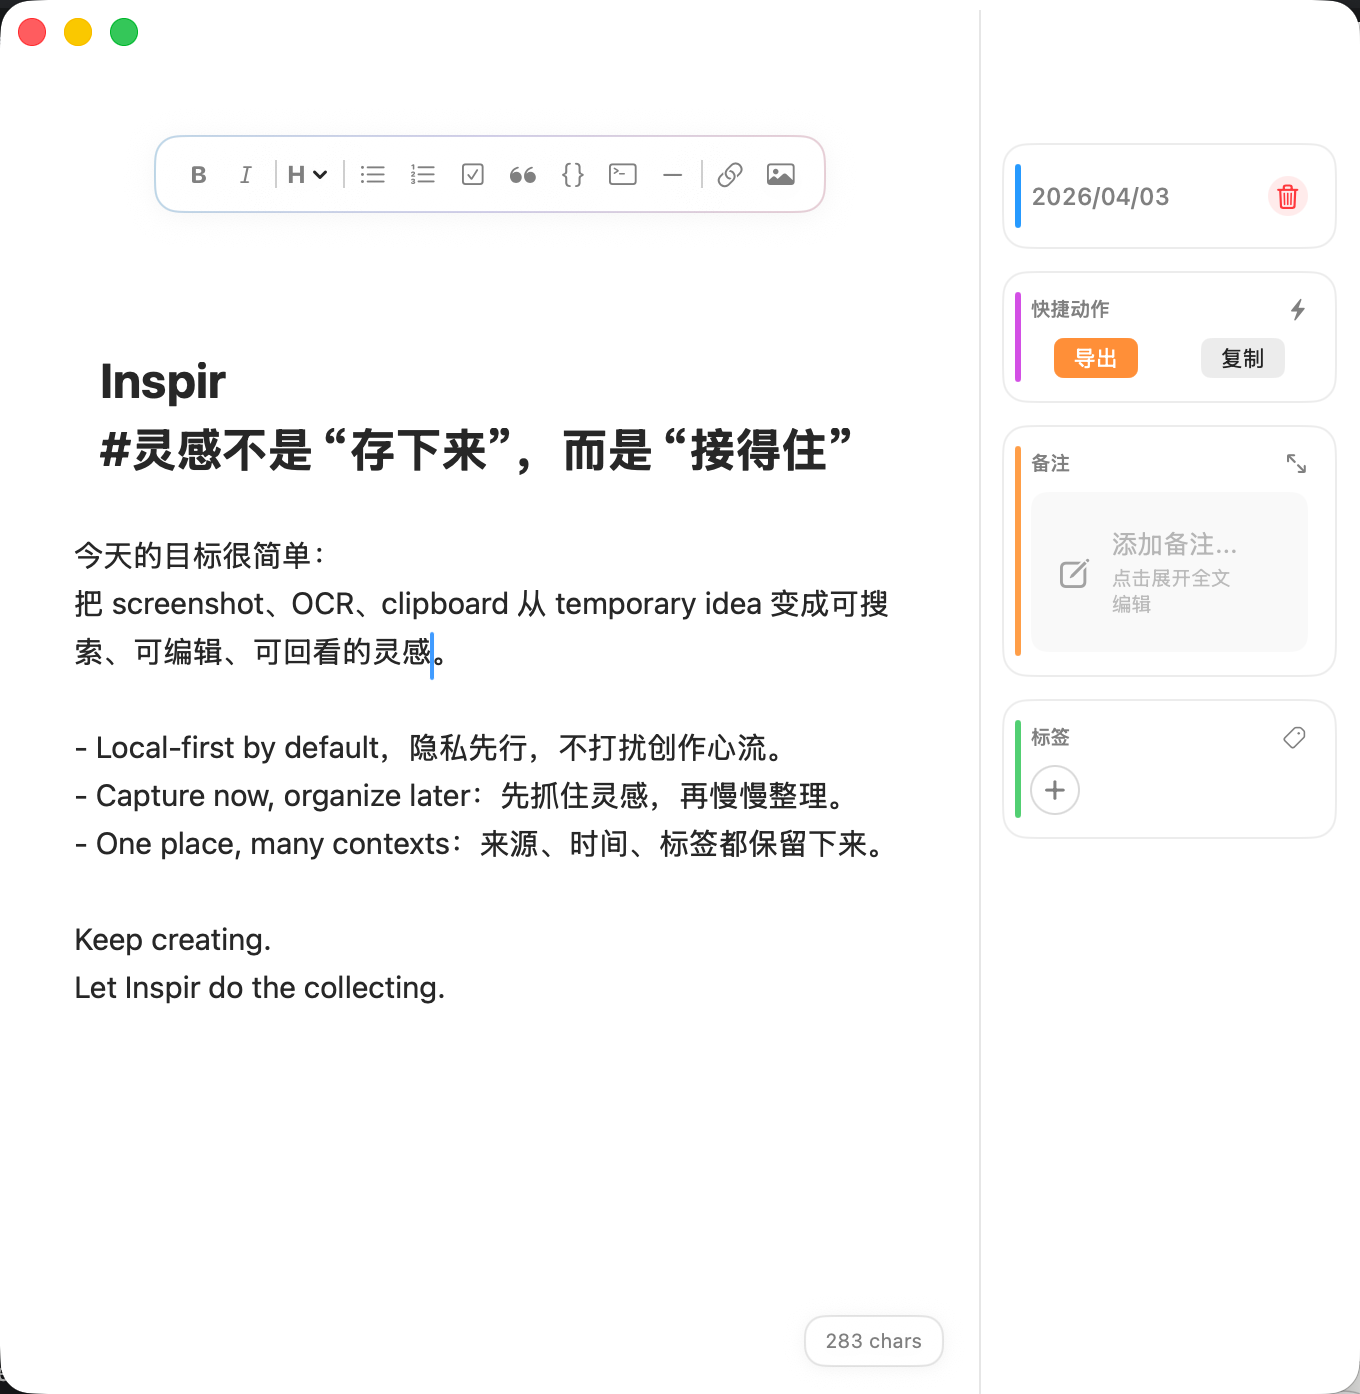
Task: Toggle italic formatting
Action: [x=246, y=174]
